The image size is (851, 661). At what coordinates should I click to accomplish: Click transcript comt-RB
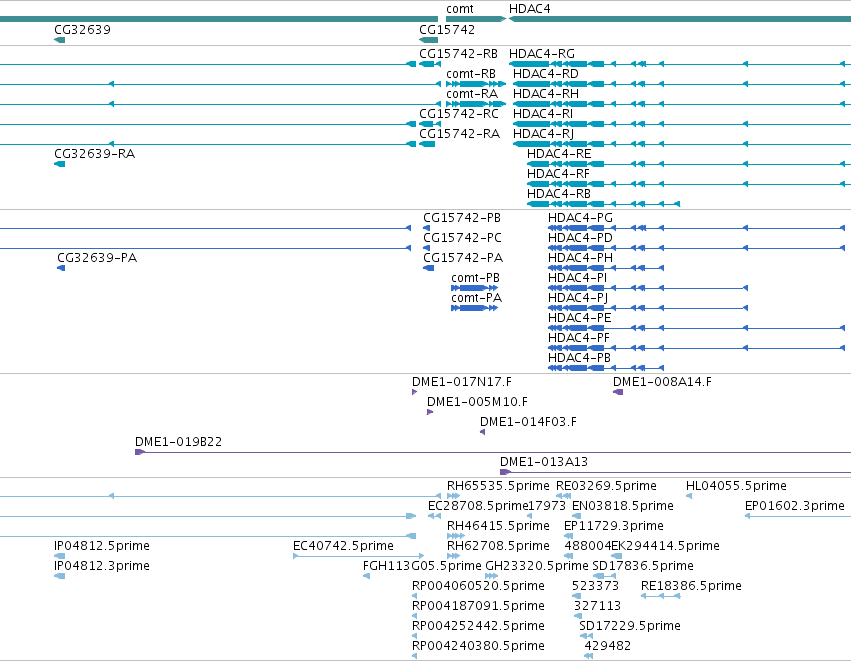coord(471,74)
